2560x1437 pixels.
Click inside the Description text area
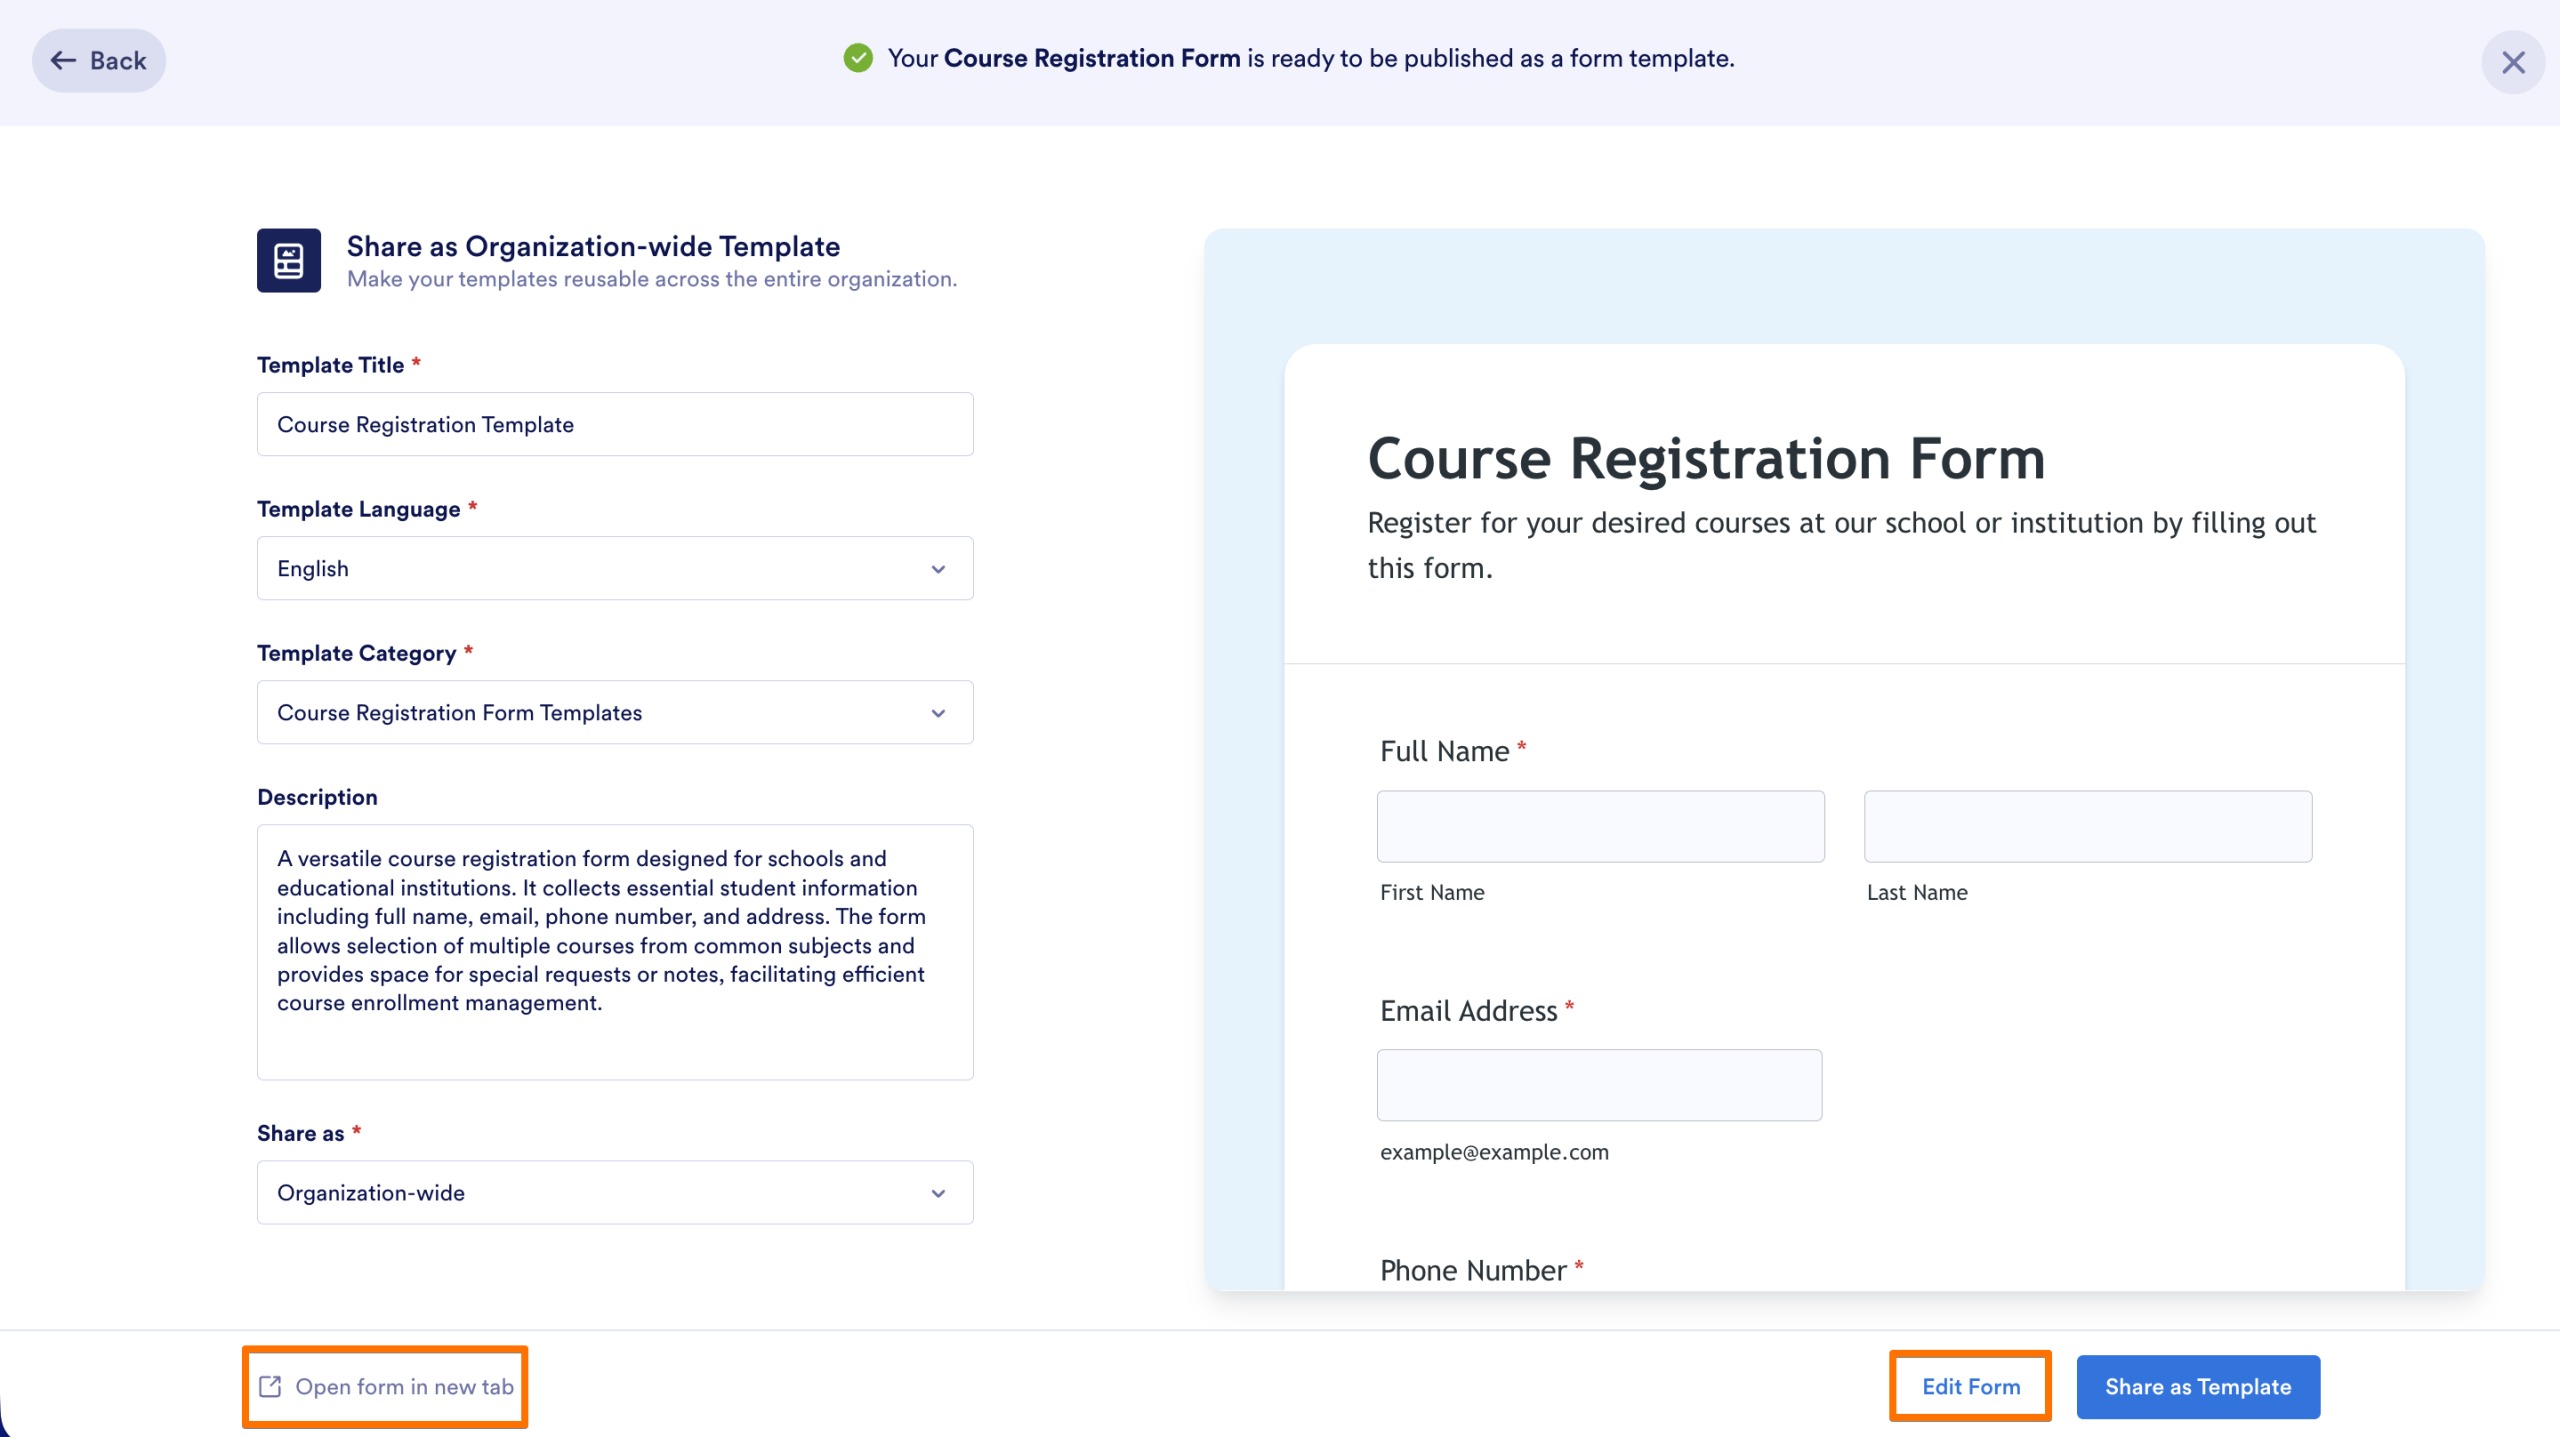click(614, 950)
